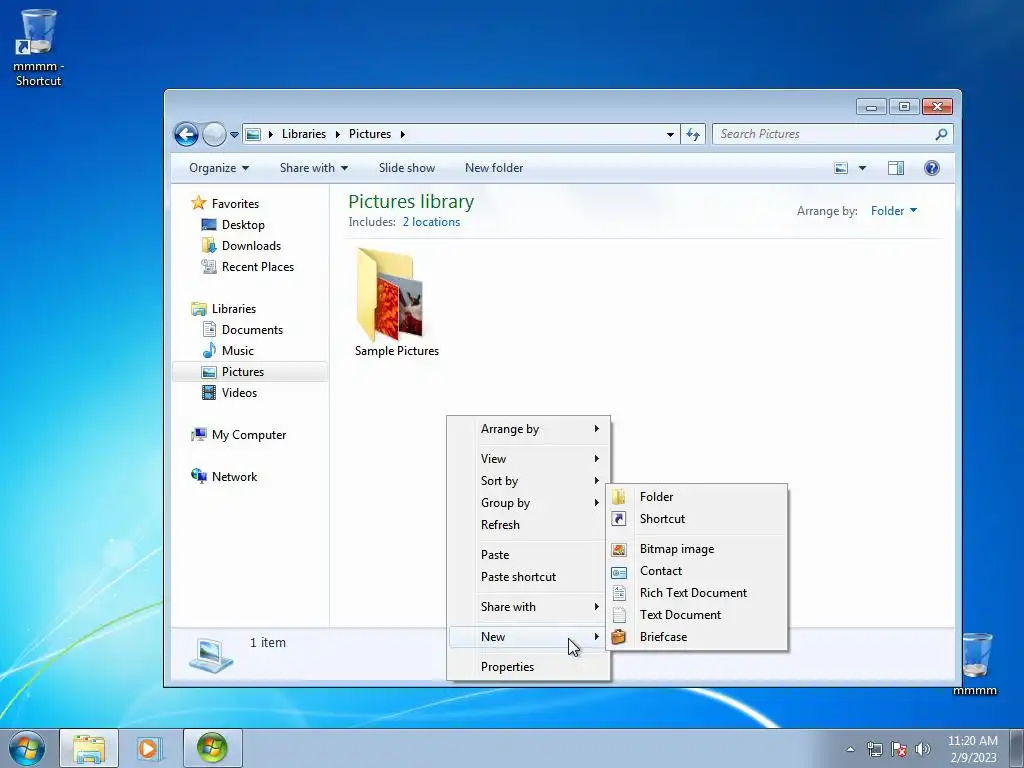Open the Share with toolbar dropdown

313,168
